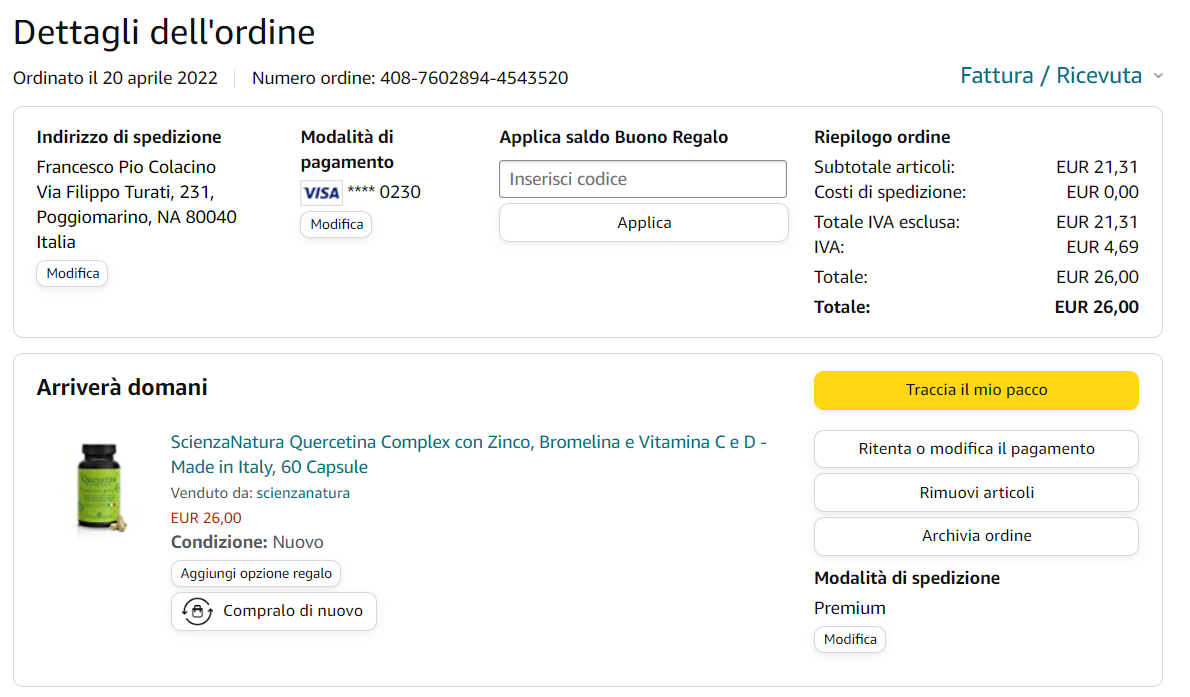Click the reorder icon beside Compralo di nuovo
The height and width of the screenshot is (697, 1190).
(x=197, y=611)
